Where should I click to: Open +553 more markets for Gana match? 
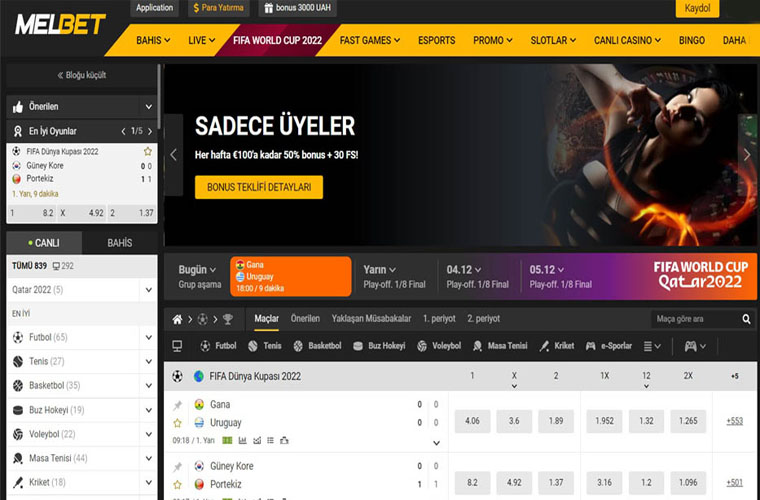[734, 421]
